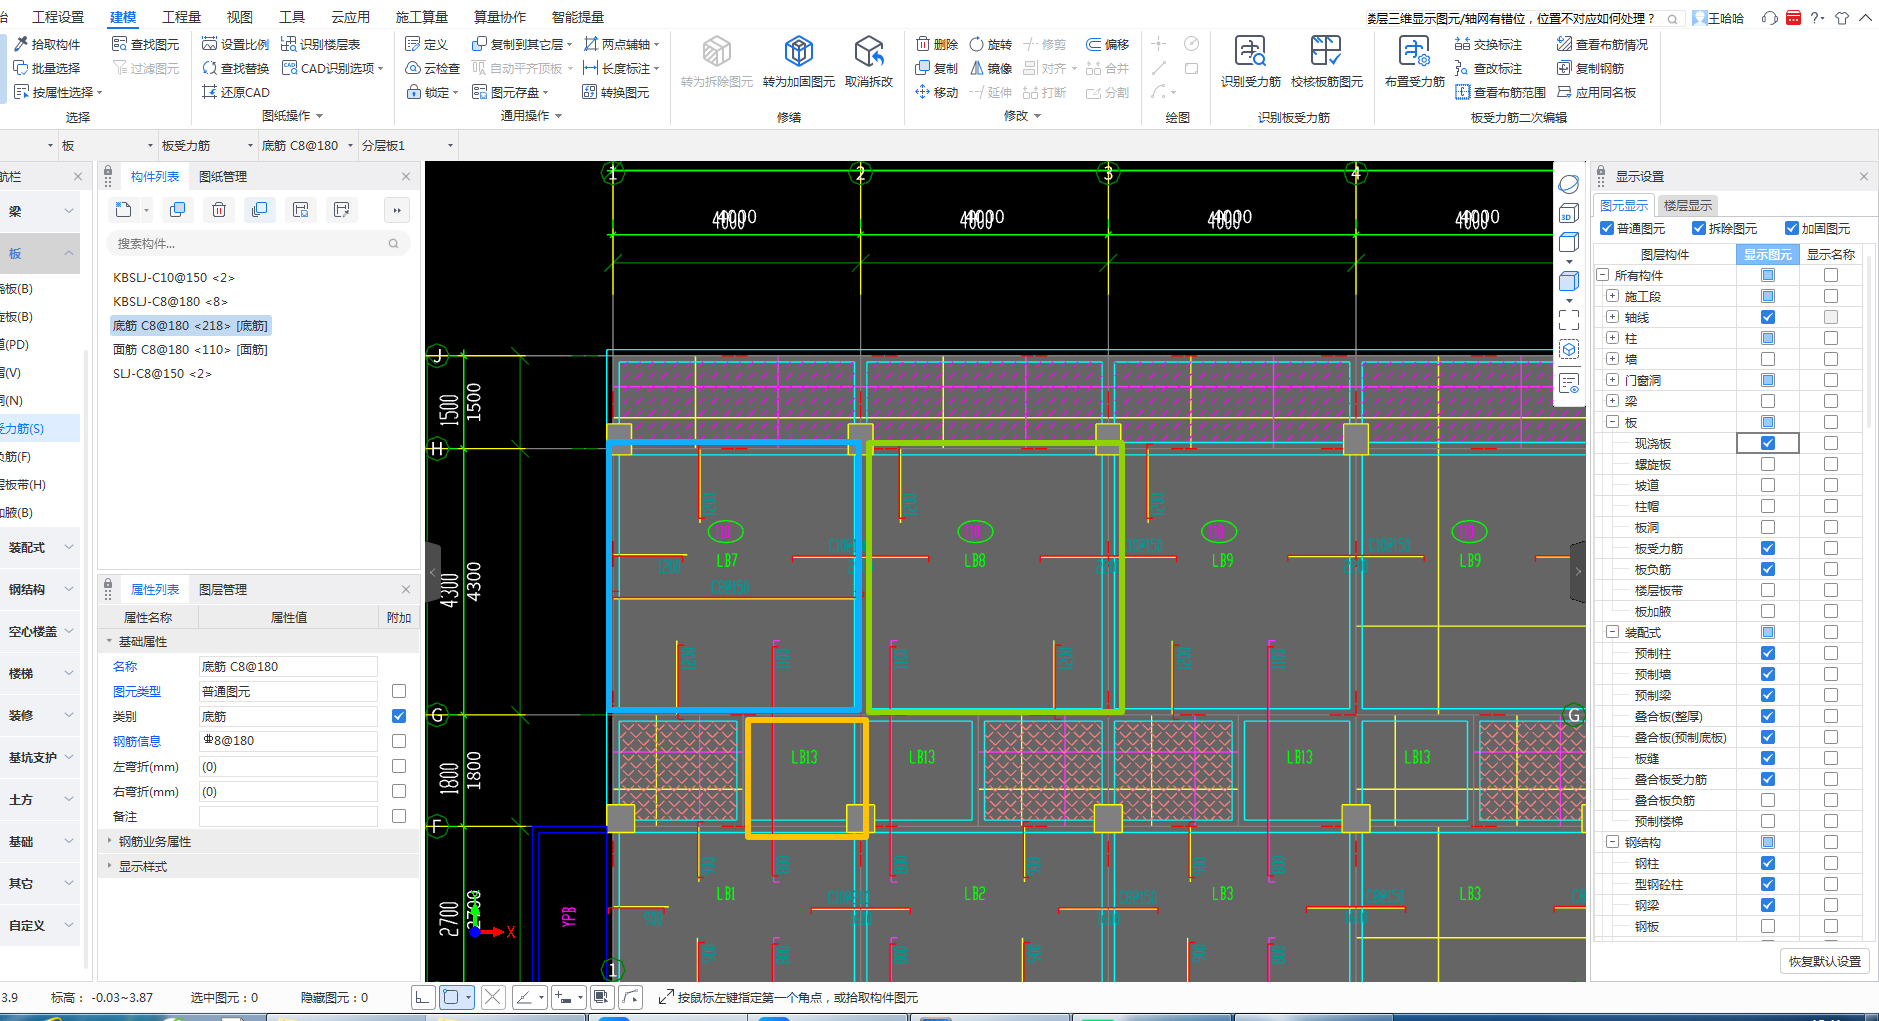Toggle the 现浇板 display checkbox

coord(1768,443)
